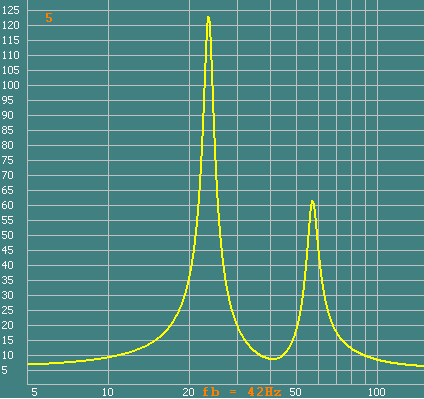
Task: Click the x-axis frequency label '20'
Action: click(188, 392)
